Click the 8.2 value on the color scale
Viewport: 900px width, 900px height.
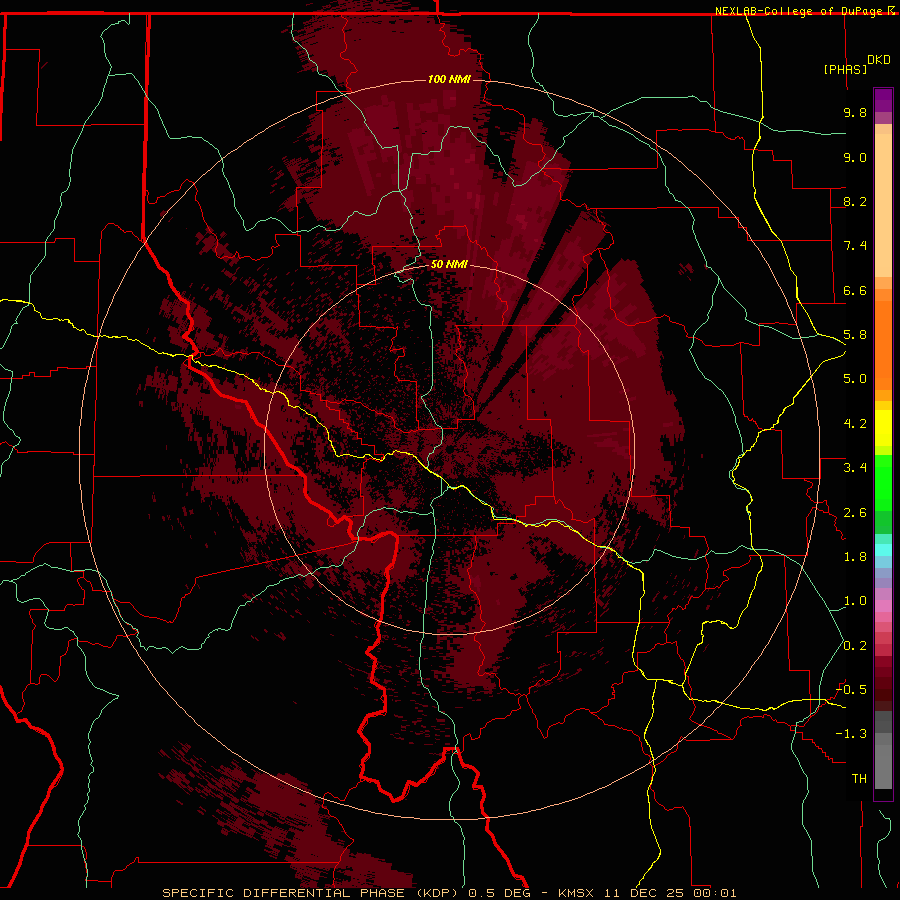click(855, 201)
